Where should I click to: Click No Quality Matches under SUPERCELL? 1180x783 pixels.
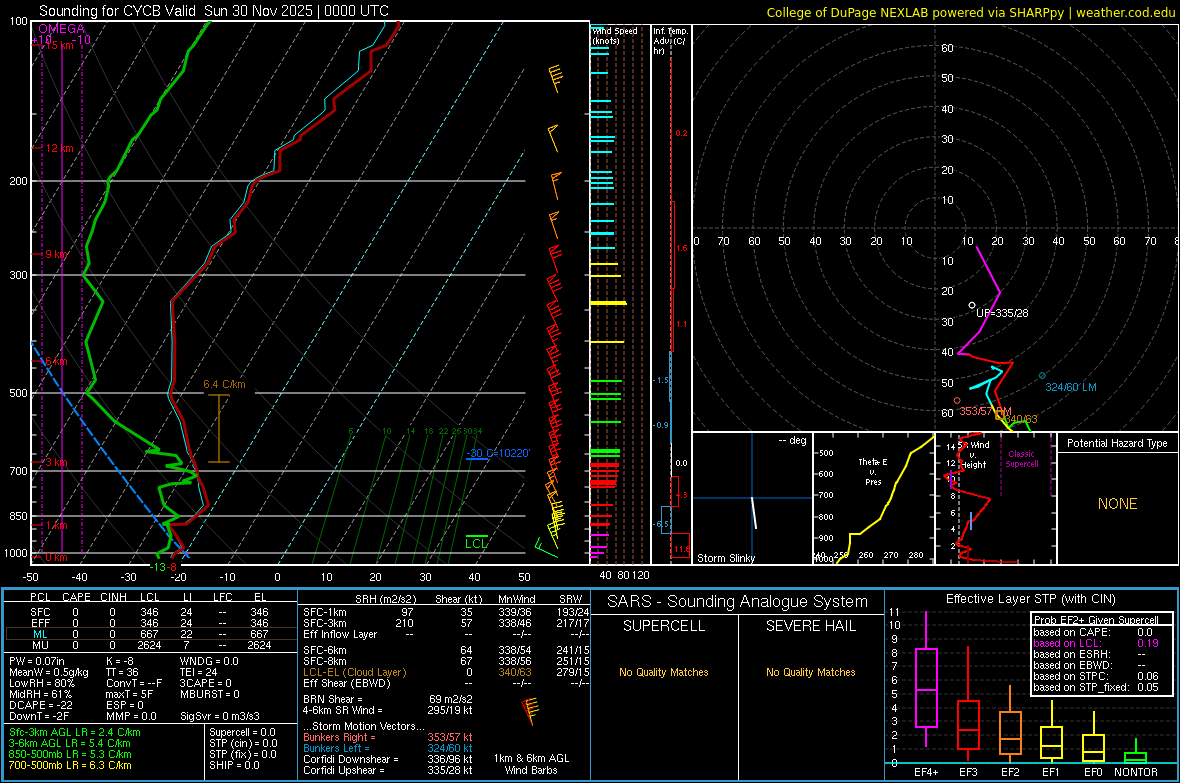coord(664,672)
